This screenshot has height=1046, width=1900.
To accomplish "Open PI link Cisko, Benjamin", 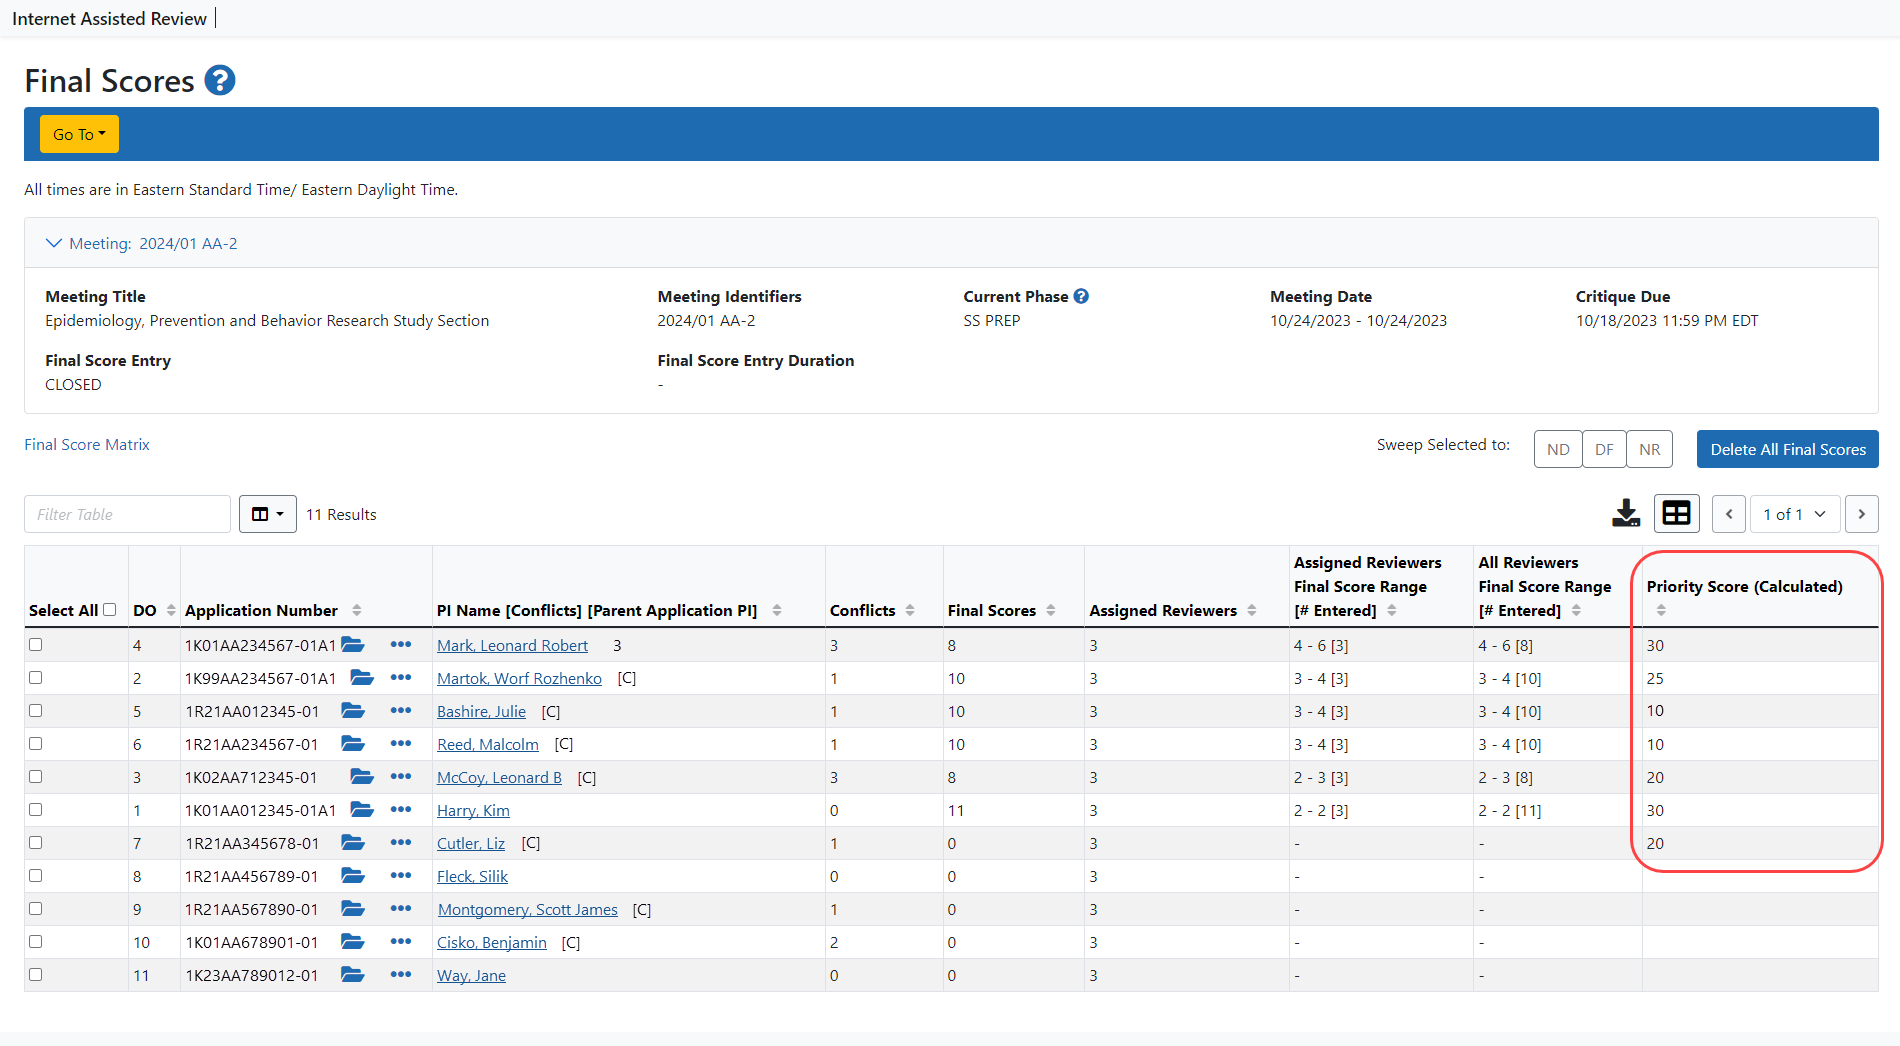I will pos(492,942).
